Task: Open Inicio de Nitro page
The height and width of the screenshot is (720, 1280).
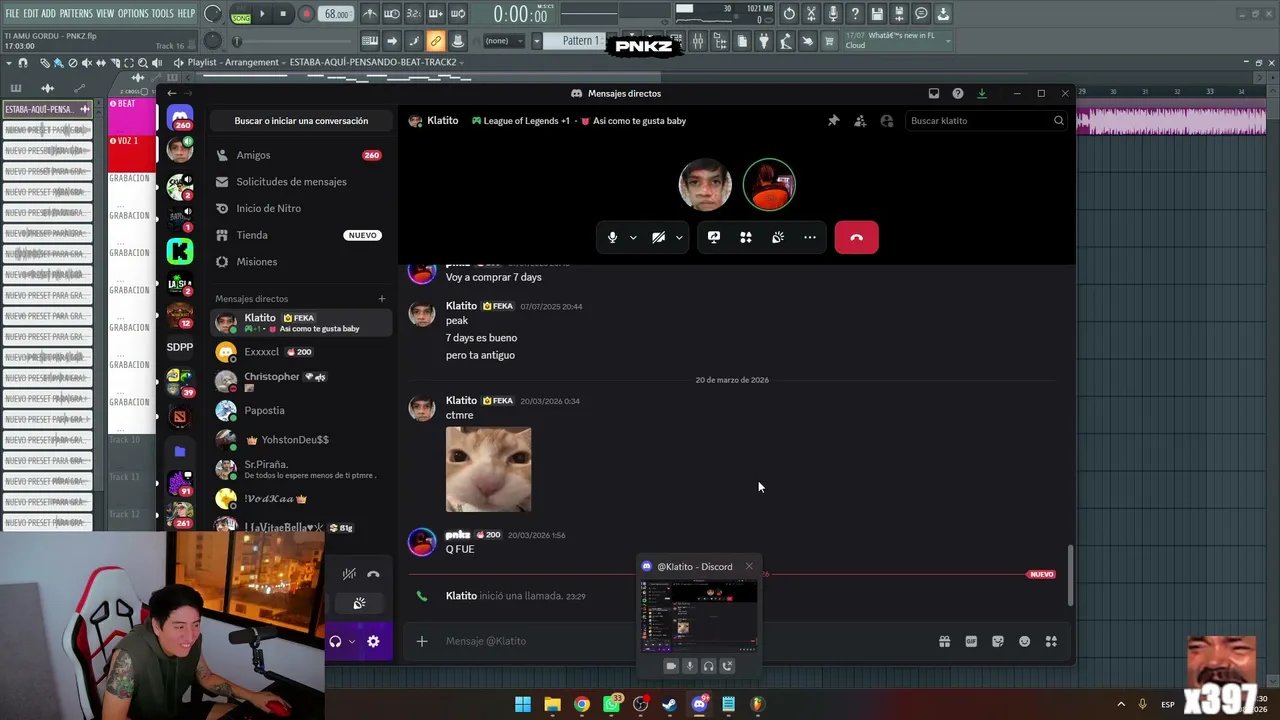Action: 300,208
